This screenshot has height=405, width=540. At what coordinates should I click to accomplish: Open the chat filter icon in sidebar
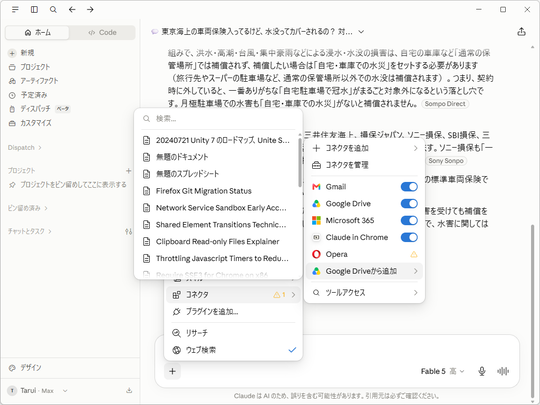coord(128,231)
